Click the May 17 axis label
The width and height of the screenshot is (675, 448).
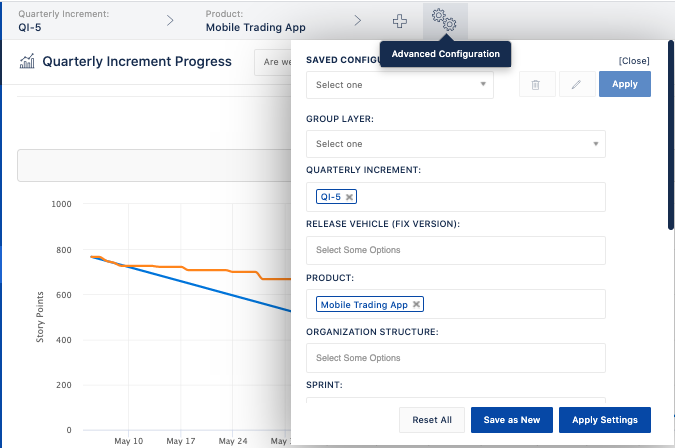coord(180,441)
